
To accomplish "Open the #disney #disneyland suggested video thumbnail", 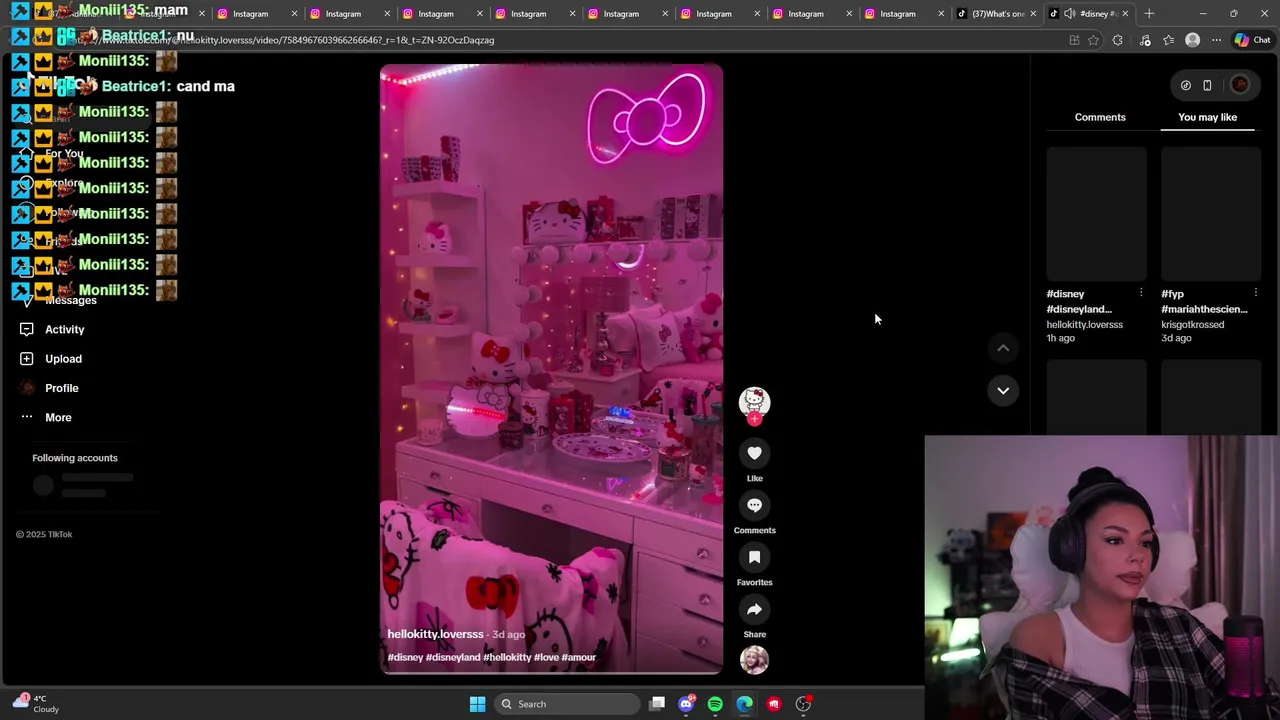I will [x=1096, y=214].
